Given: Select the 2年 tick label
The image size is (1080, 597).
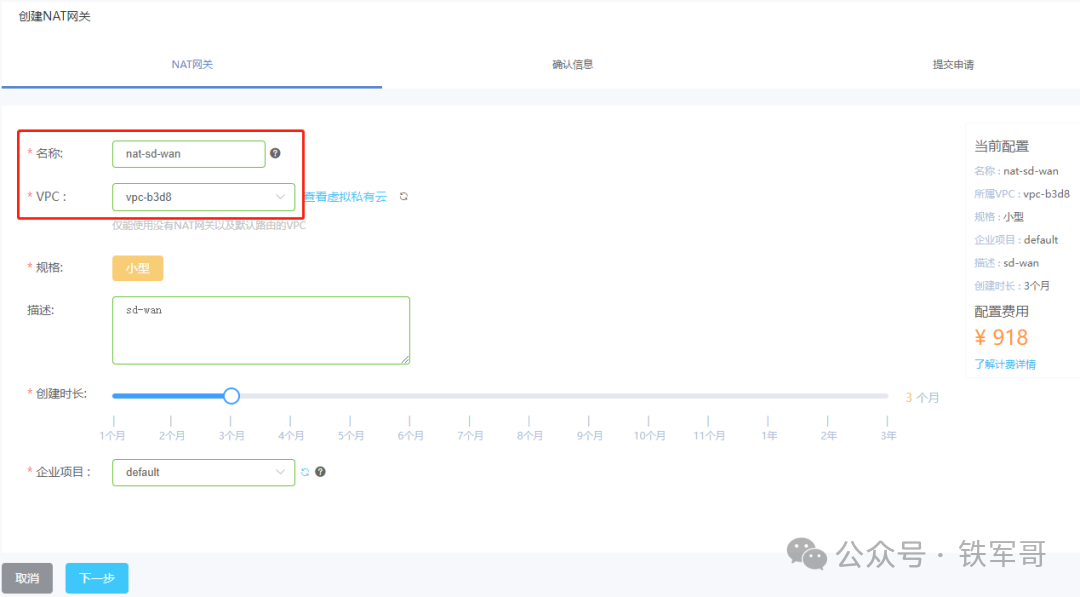Looking at the screenshot, I should click(x=828, y=436).
